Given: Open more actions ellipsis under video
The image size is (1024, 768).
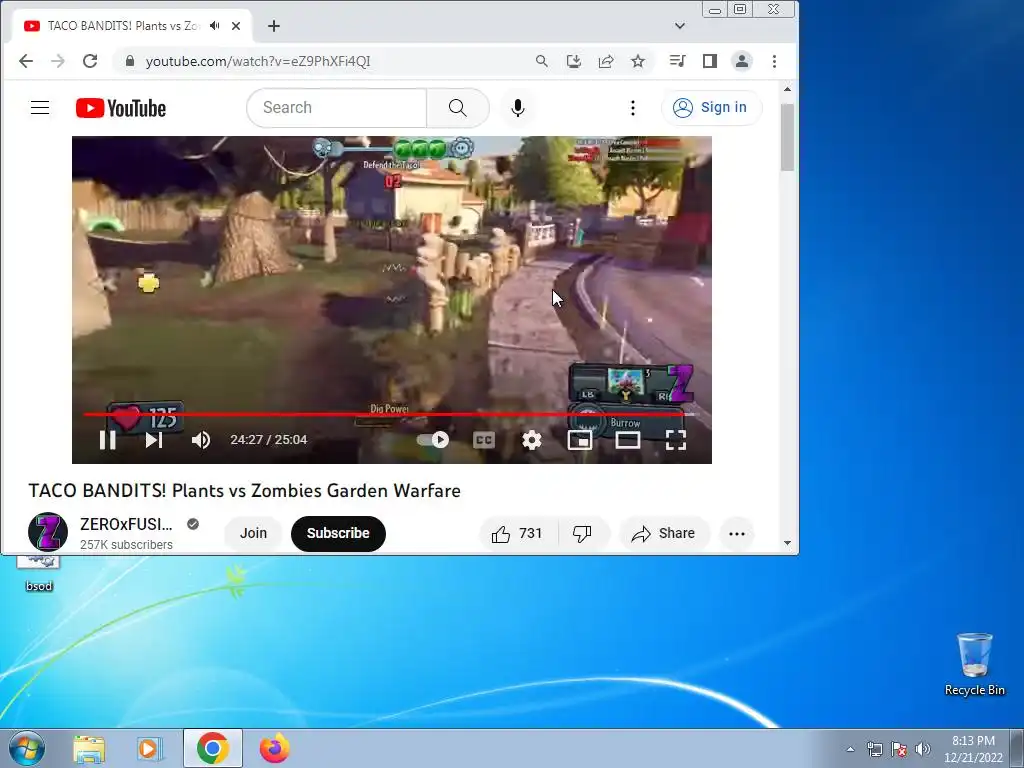Looking at the screenshot, I should [x=737, y=534].
